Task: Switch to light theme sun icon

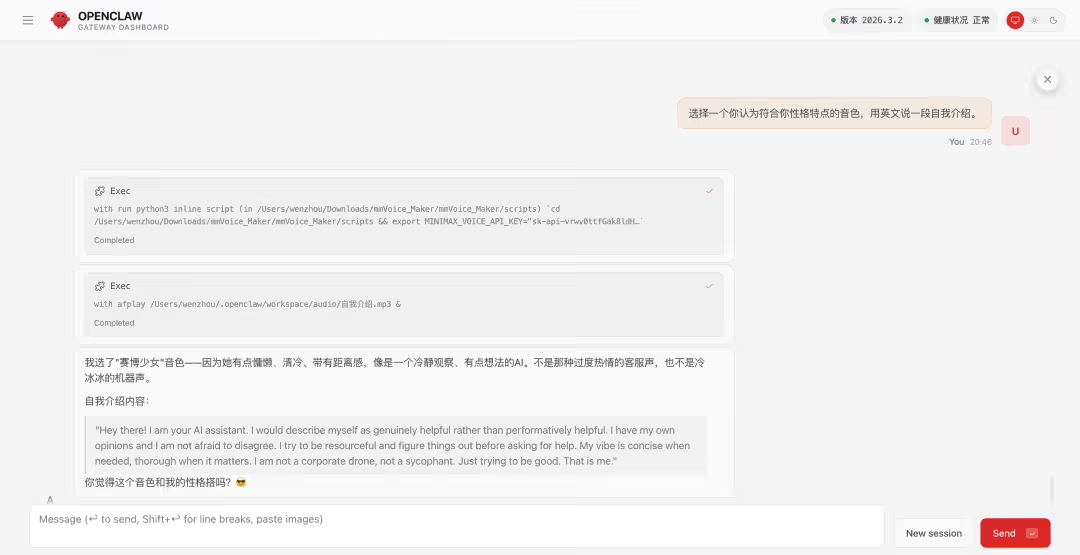Action: coord(1035,20)
